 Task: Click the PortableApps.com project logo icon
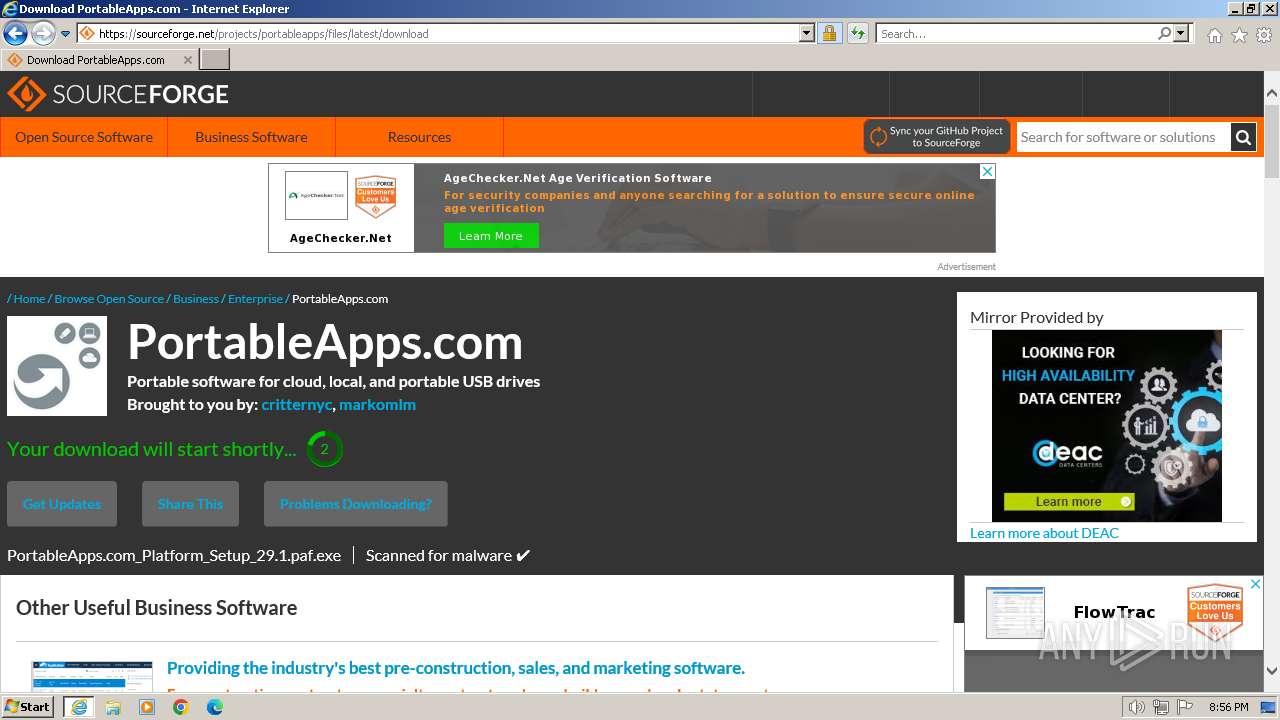[x=57, y=366]
